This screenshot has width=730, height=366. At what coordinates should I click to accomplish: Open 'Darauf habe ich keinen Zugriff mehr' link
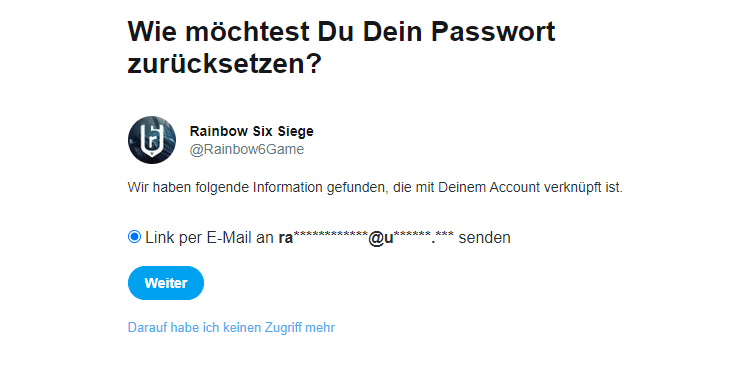(x=231, y=327)
